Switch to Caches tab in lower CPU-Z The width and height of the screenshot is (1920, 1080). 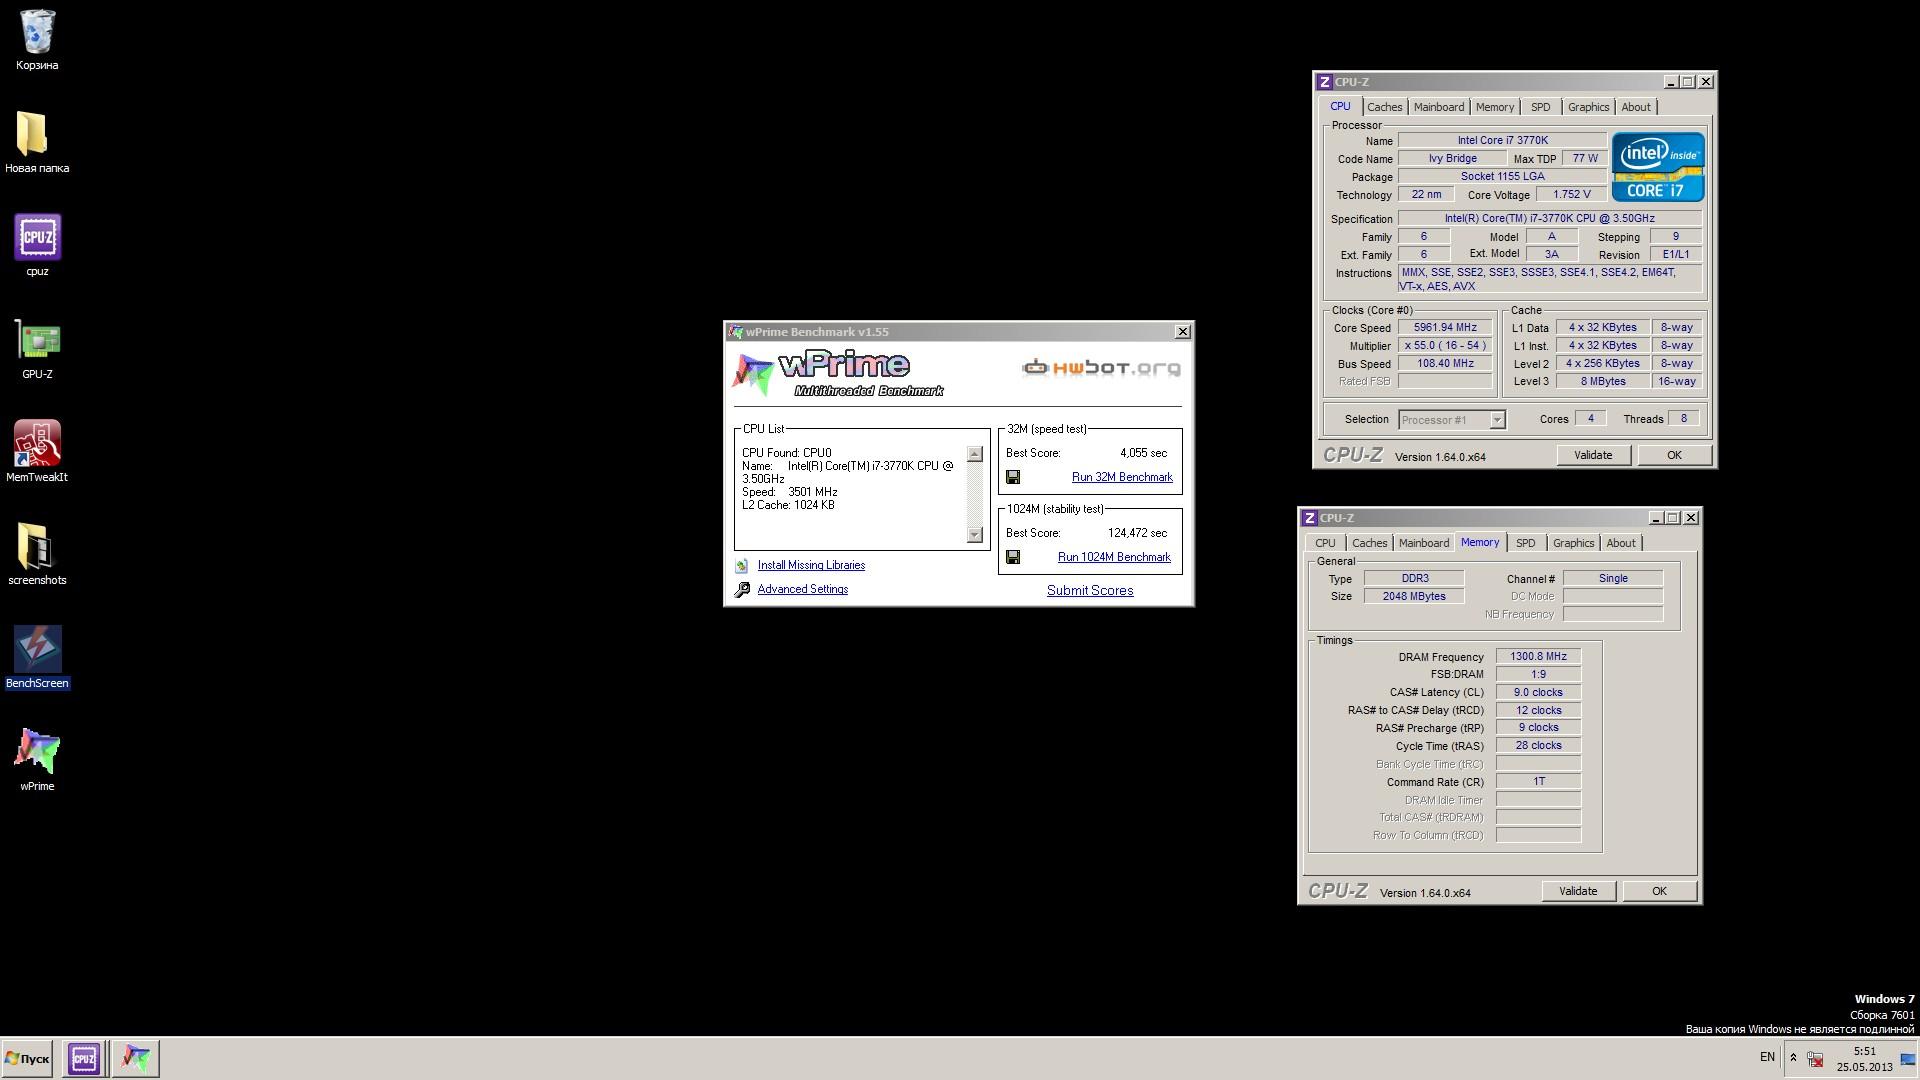tap(1369, 543)
